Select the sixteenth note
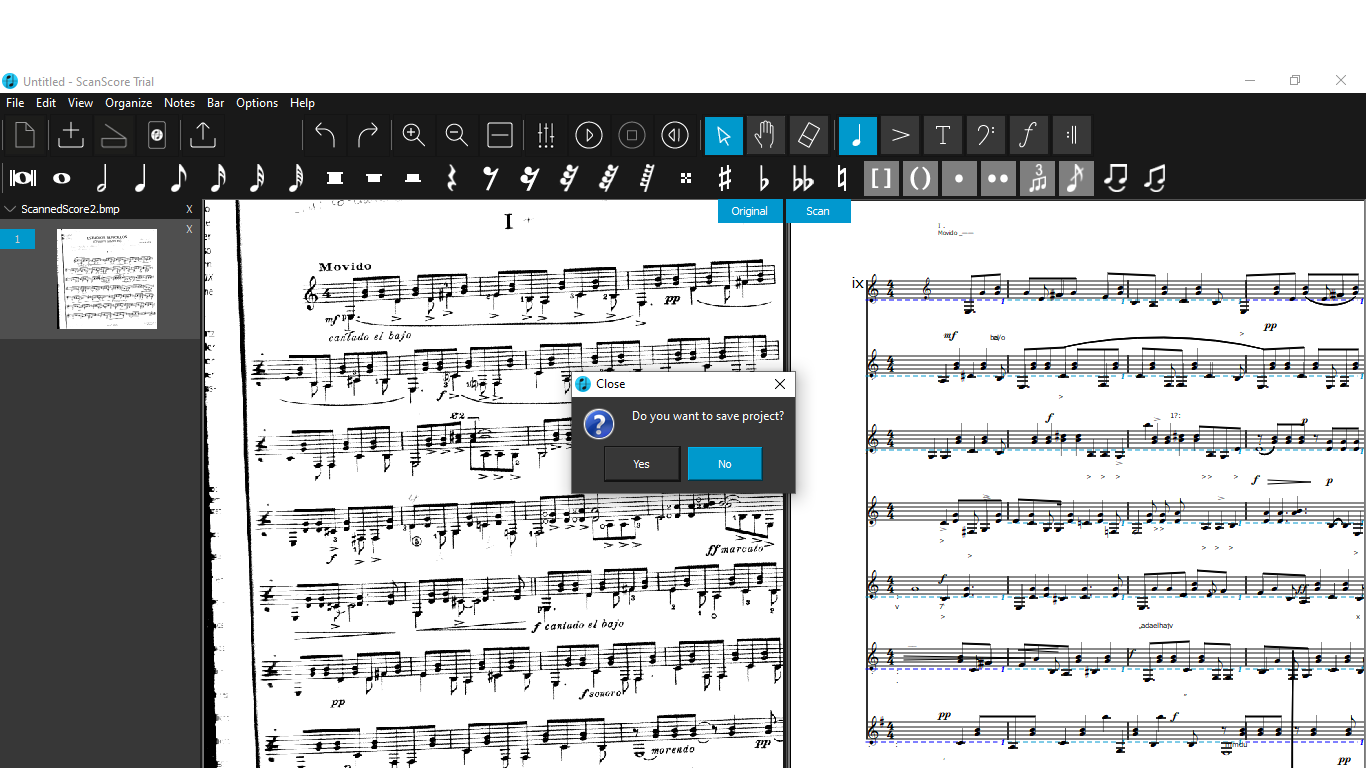Image resolution: width=1366 pixels, height=768 pixels. tap(218, 178)
